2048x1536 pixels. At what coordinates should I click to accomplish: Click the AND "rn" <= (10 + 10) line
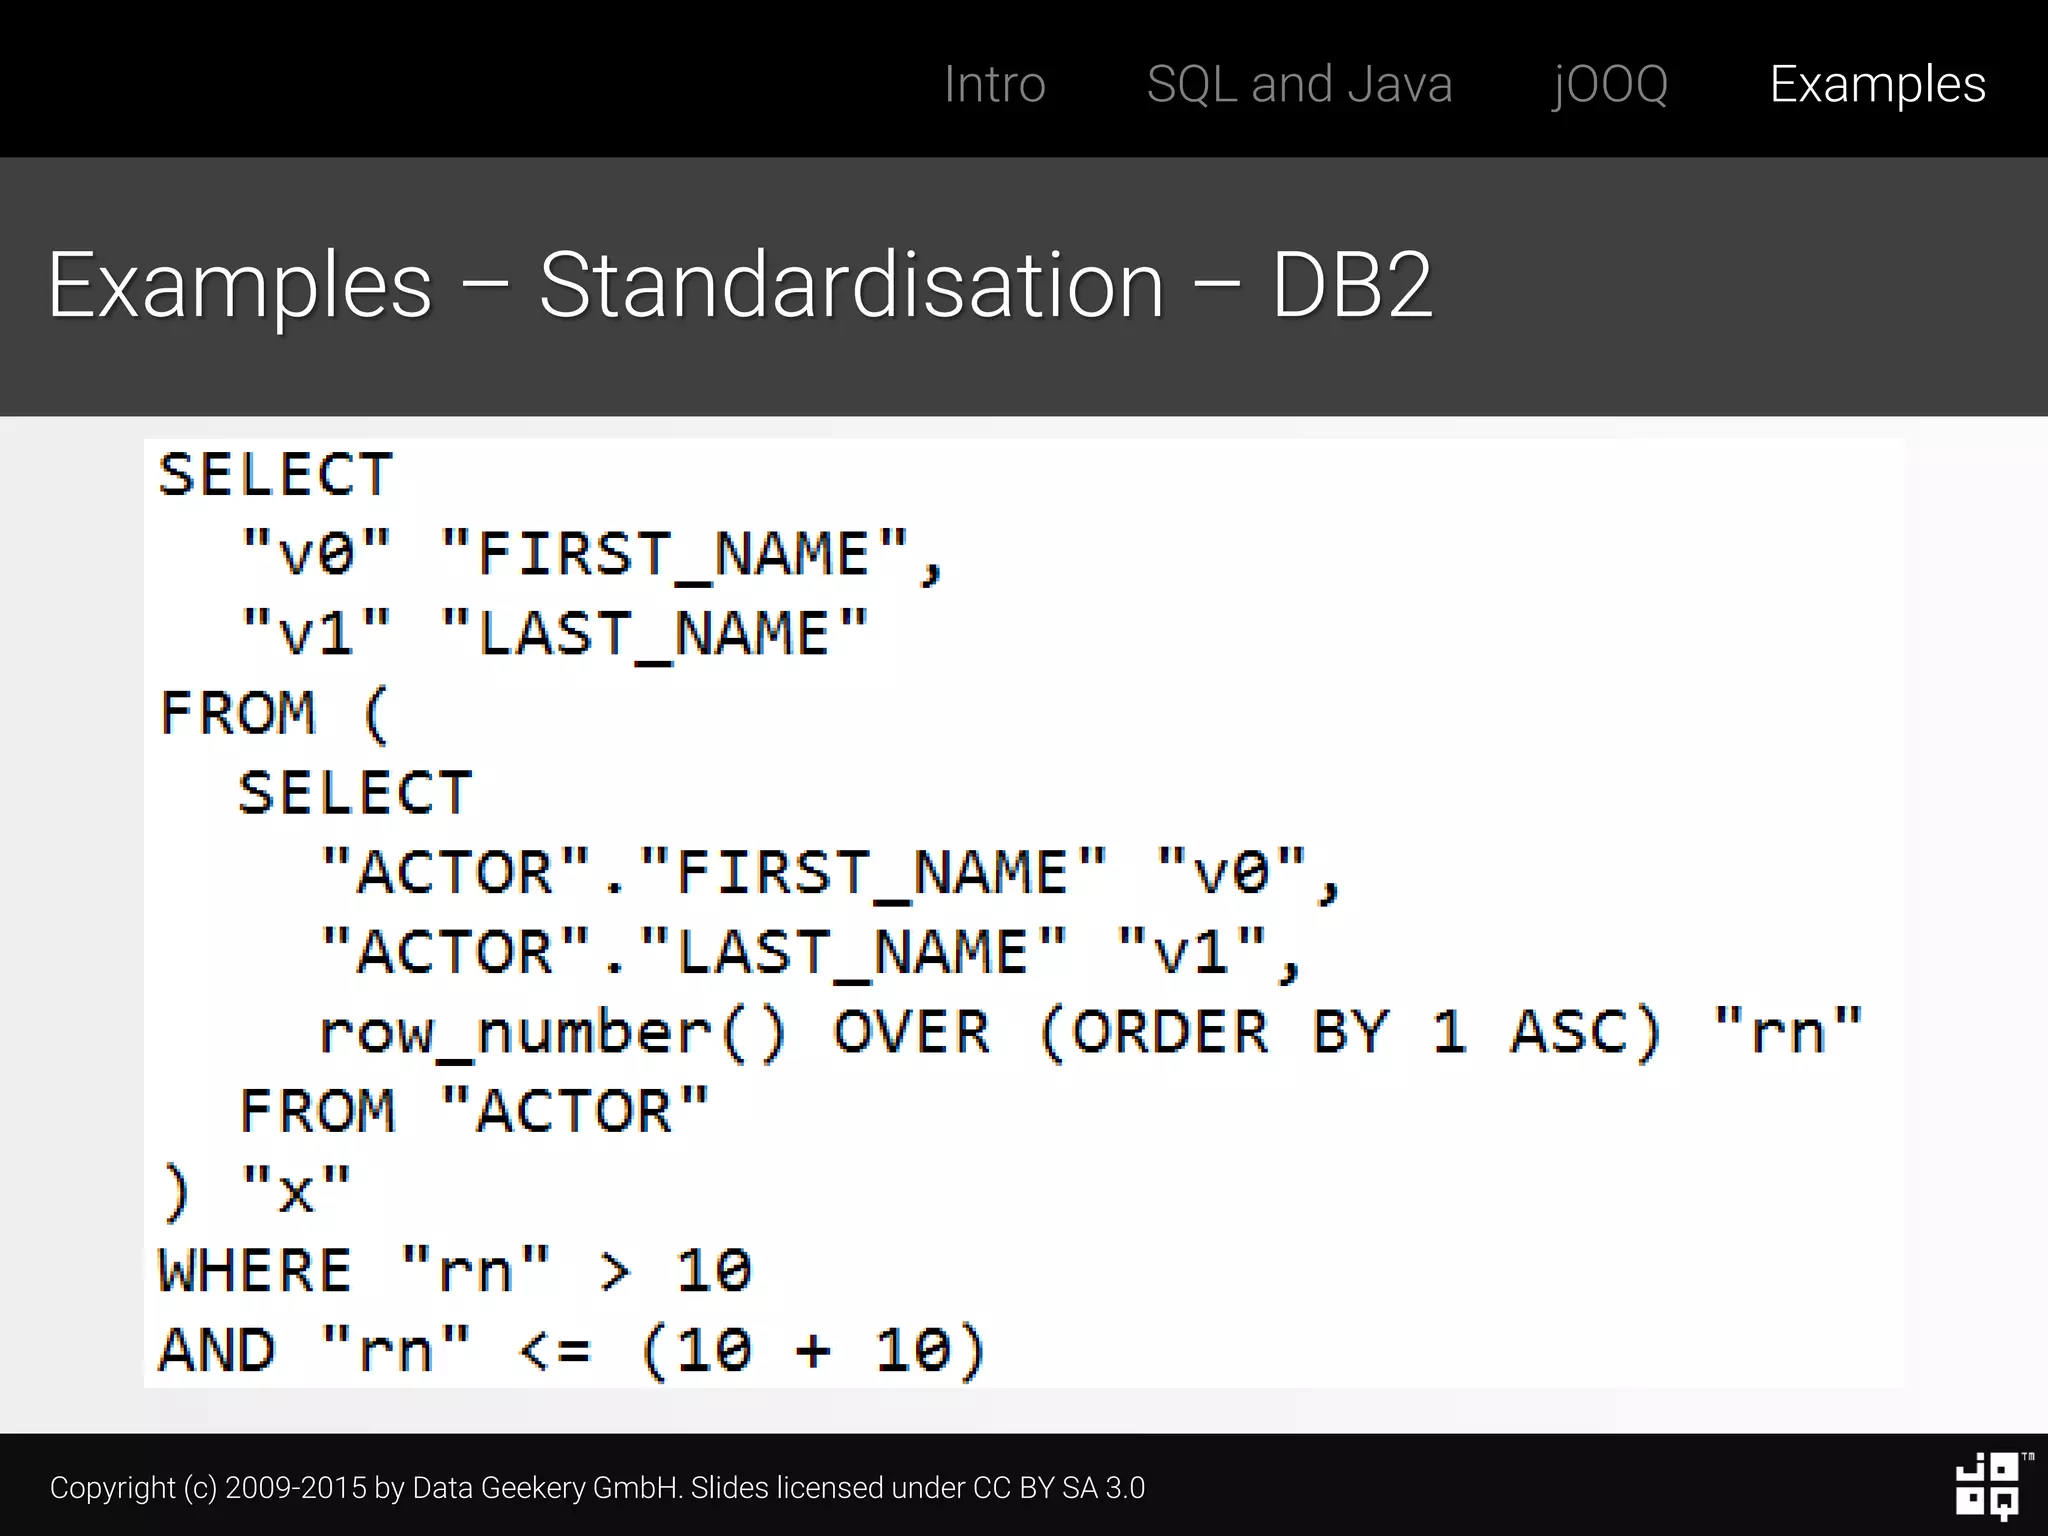pos(572,1351)
